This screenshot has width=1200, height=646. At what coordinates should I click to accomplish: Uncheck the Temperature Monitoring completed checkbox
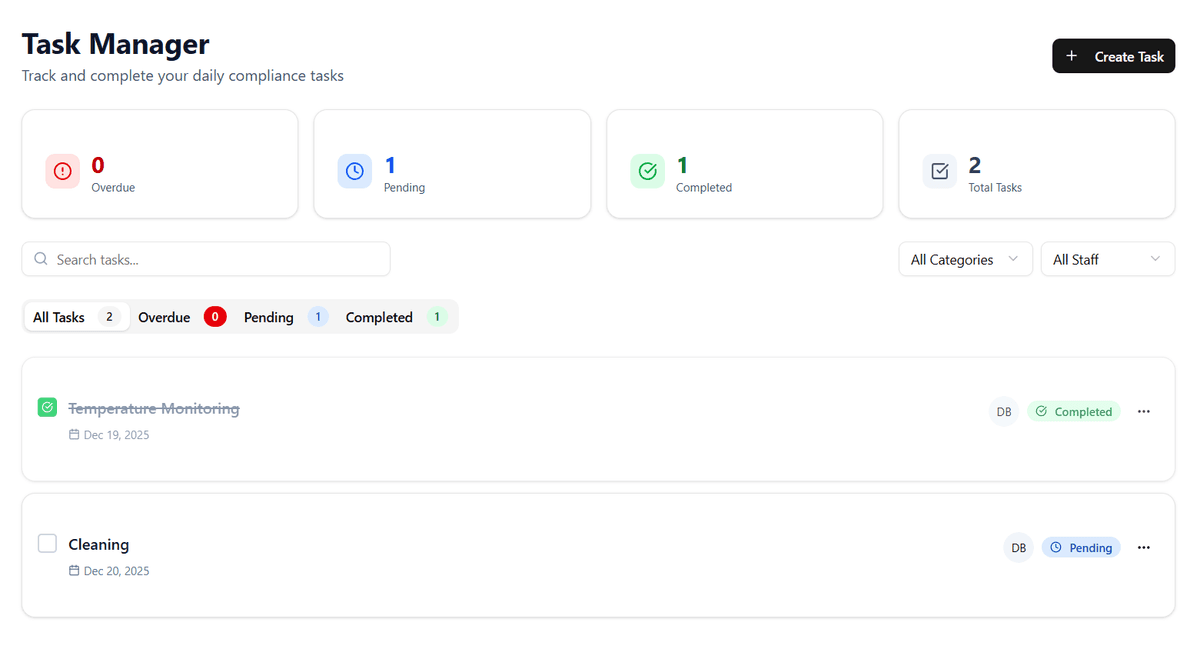tap(47, 407)
